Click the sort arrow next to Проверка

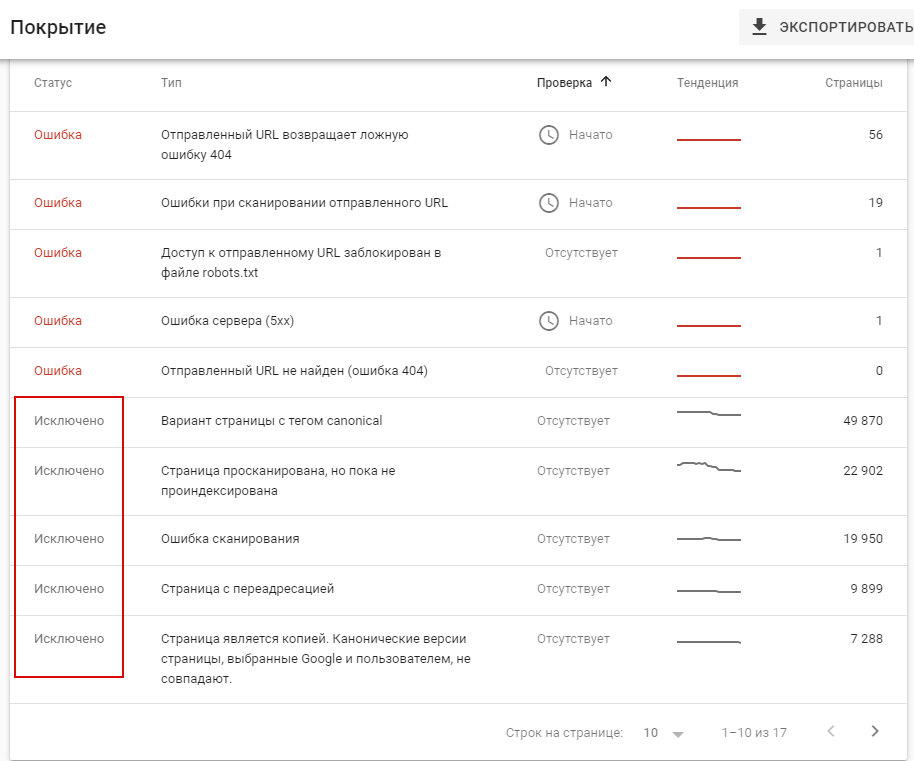pos(606,82)
